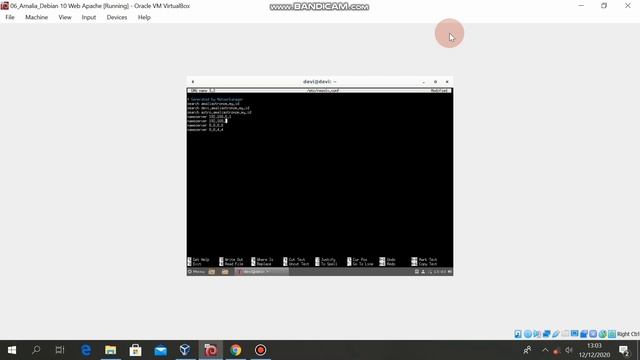Click the red recording tray icon
The image size is (640, 360).
556,351
